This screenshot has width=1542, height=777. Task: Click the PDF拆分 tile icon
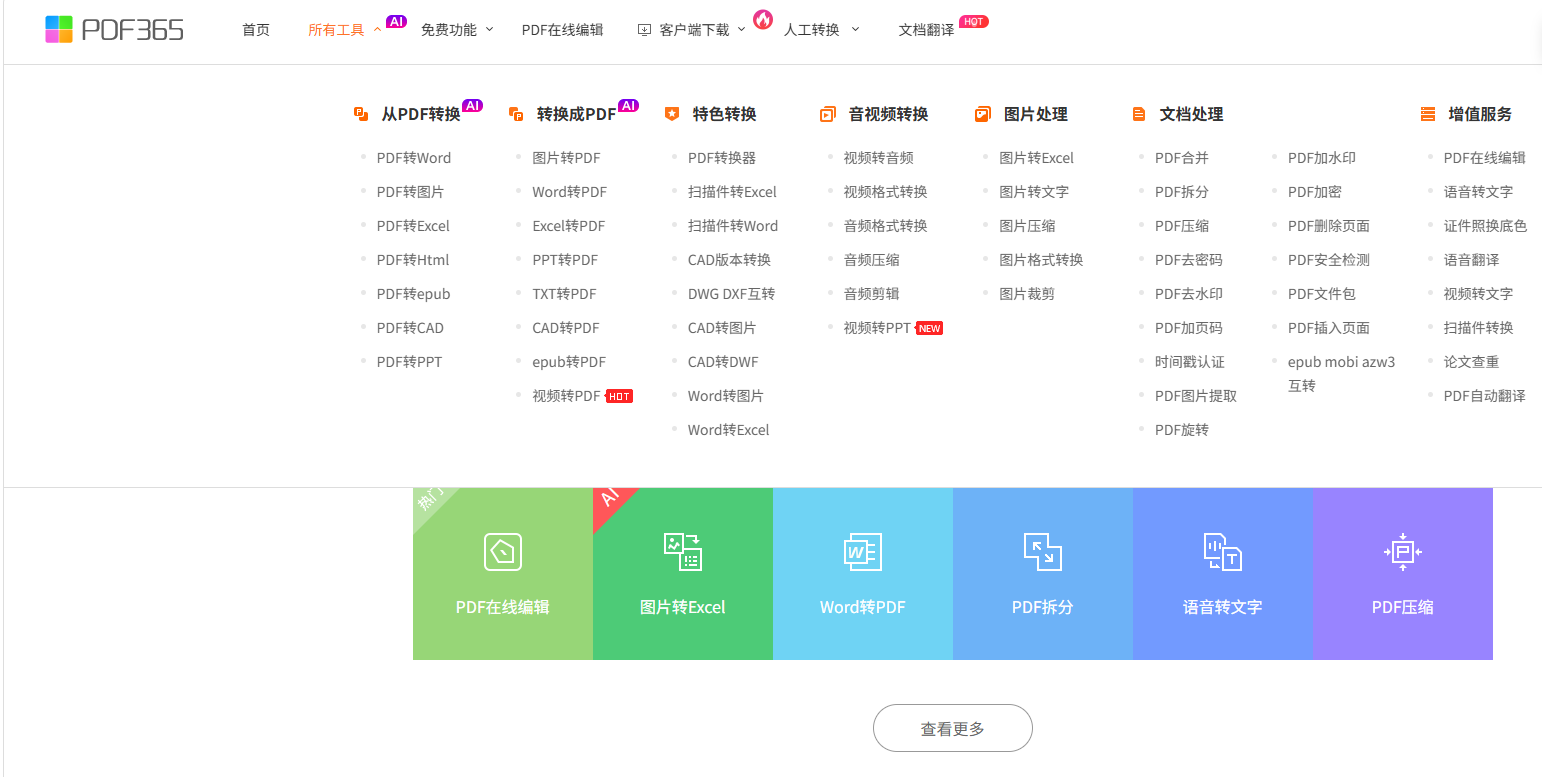[1043, 552]
